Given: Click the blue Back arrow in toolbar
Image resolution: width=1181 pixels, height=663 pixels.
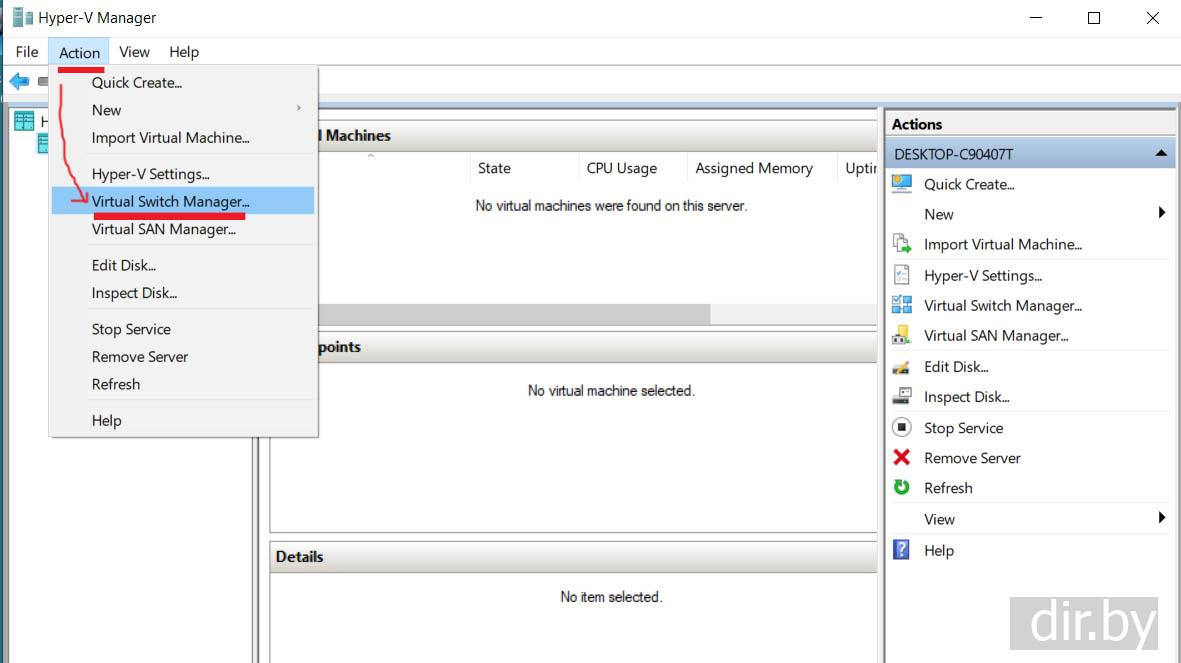Looking at the screenshot, I should coord(20,81).
